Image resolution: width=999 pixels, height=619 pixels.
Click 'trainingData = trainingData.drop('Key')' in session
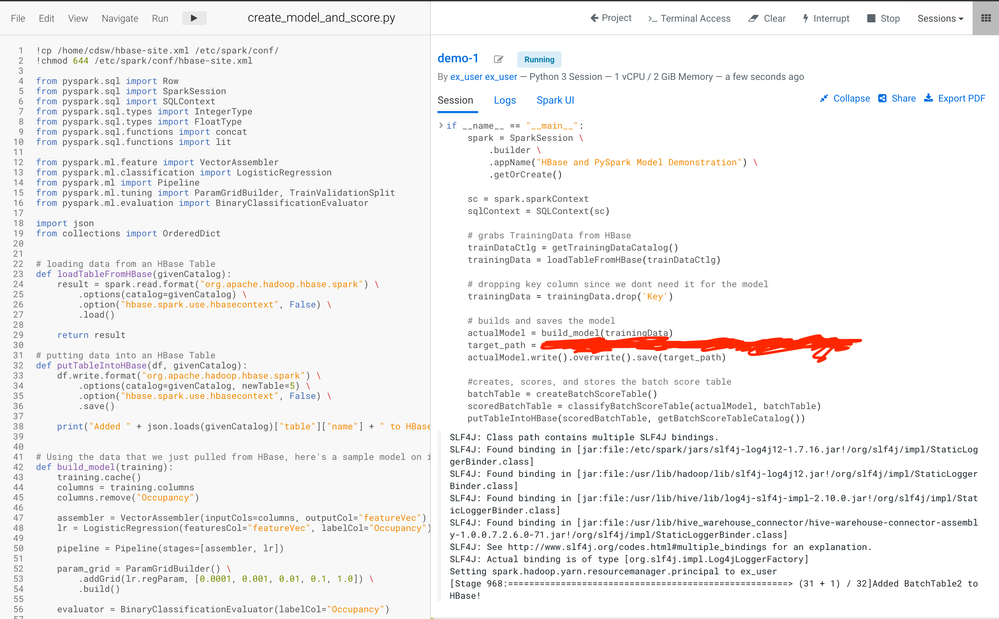click(x=570, y=296)
